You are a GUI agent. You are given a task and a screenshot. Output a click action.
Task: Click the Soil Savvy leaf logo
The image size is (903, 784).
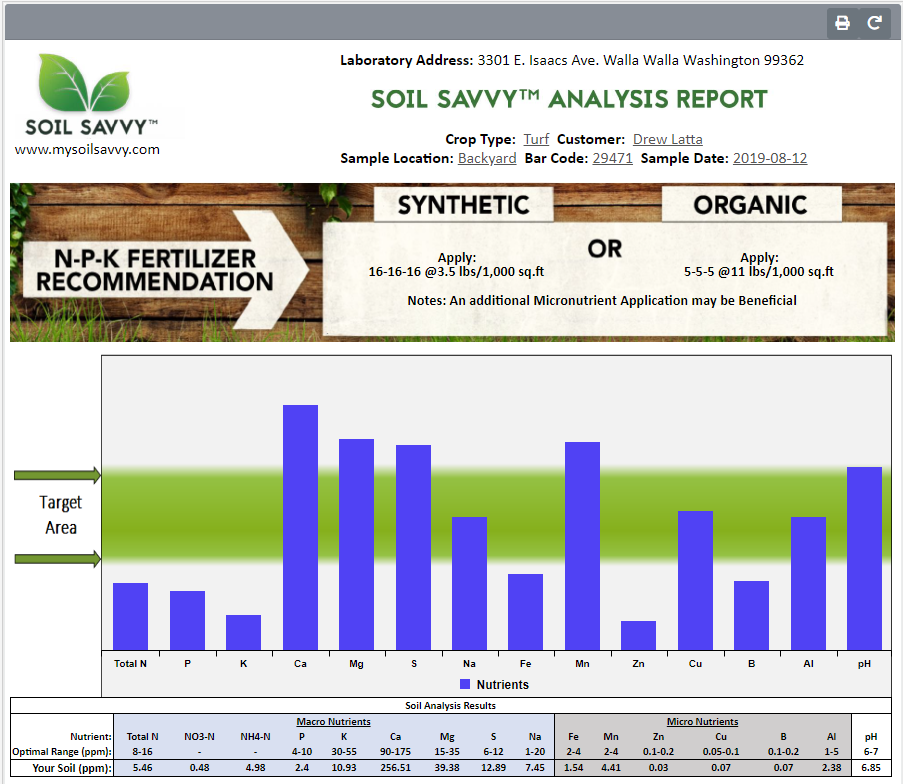point(97,85)
